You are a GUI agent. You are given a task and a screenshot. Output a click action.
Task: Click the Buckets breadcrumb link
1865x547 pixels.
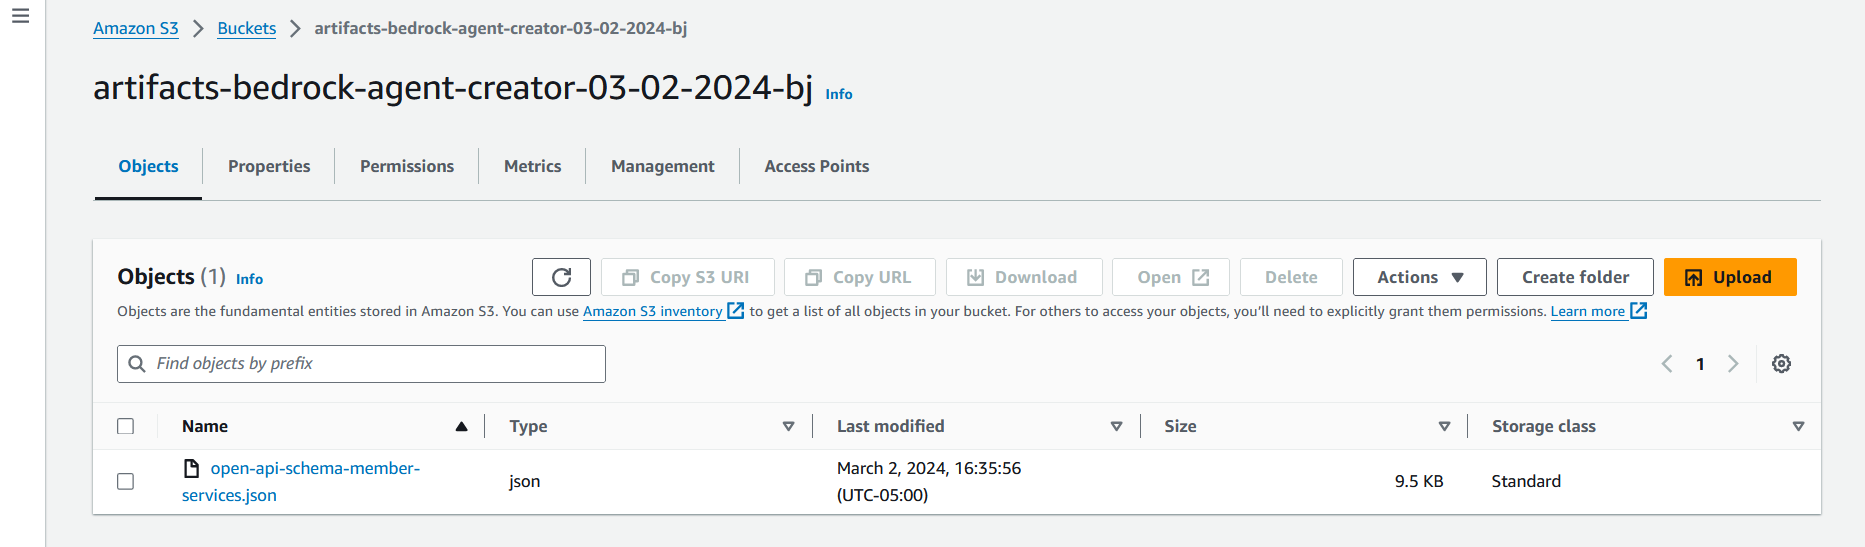(x=247, y=28)
